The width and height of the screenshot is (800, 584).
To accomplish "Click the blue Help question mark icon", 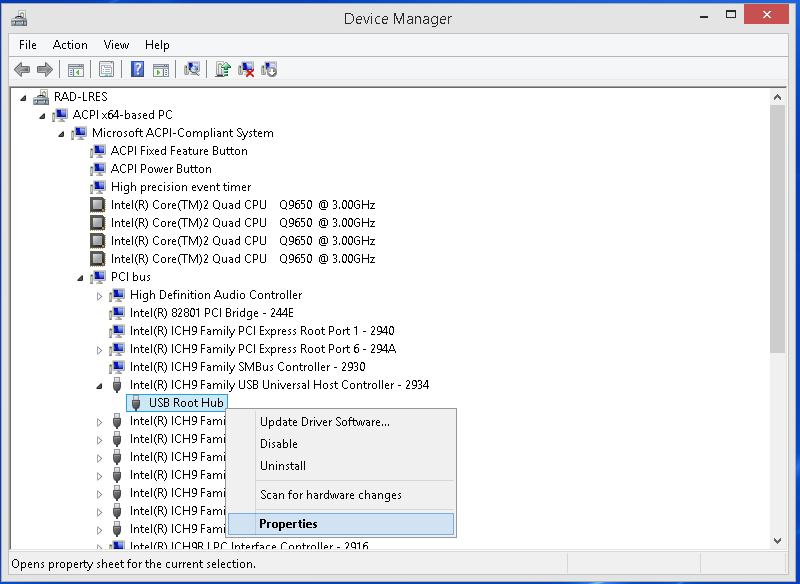I will (x=137, y=69).
